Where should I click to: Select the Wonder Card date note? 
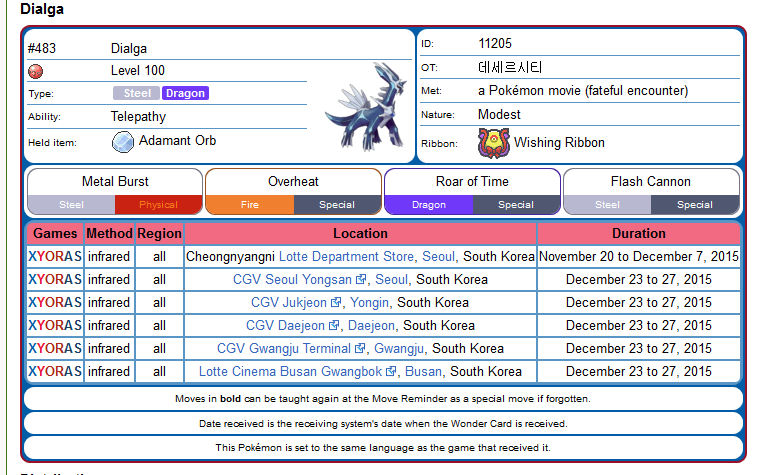tap(383, 424)
